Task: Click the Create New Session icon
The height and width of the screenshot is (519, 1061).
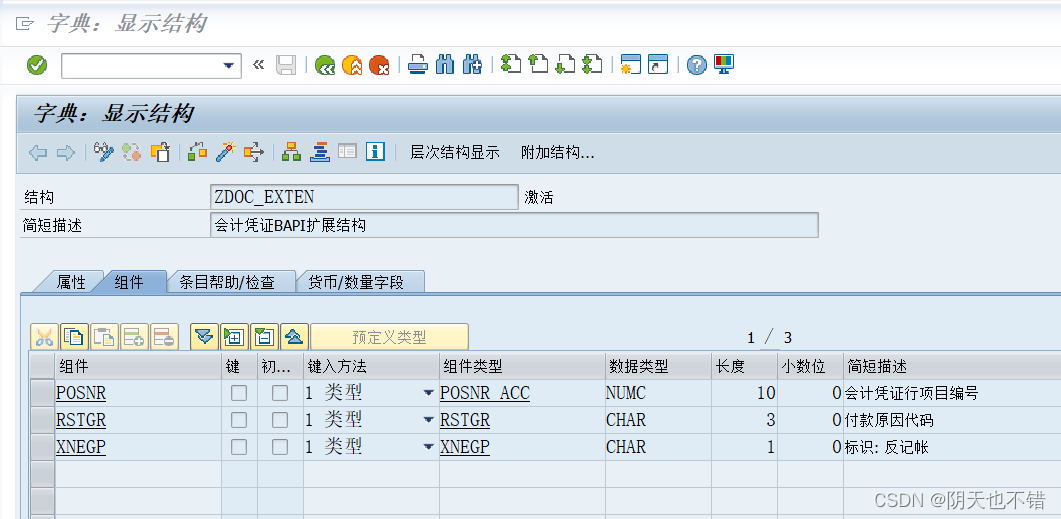Action: click(631, 65)
